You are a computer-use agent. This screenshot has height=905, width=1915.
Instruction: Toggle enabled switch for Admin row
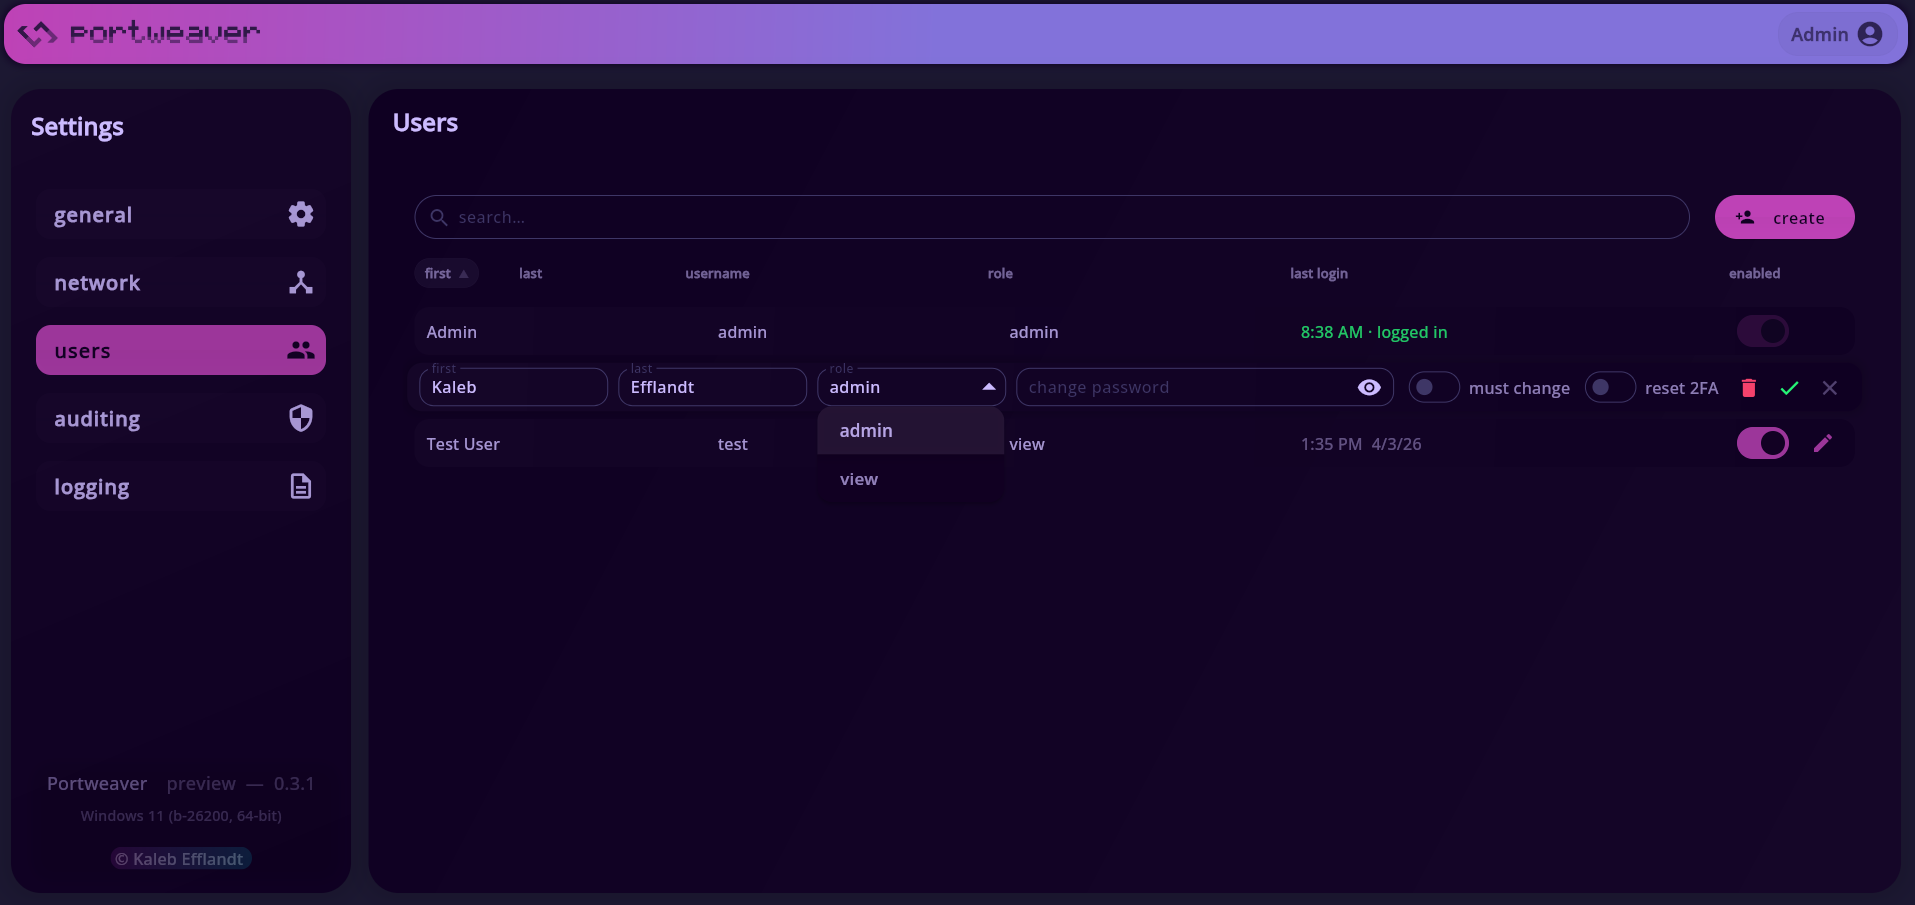click(1762, 331)
